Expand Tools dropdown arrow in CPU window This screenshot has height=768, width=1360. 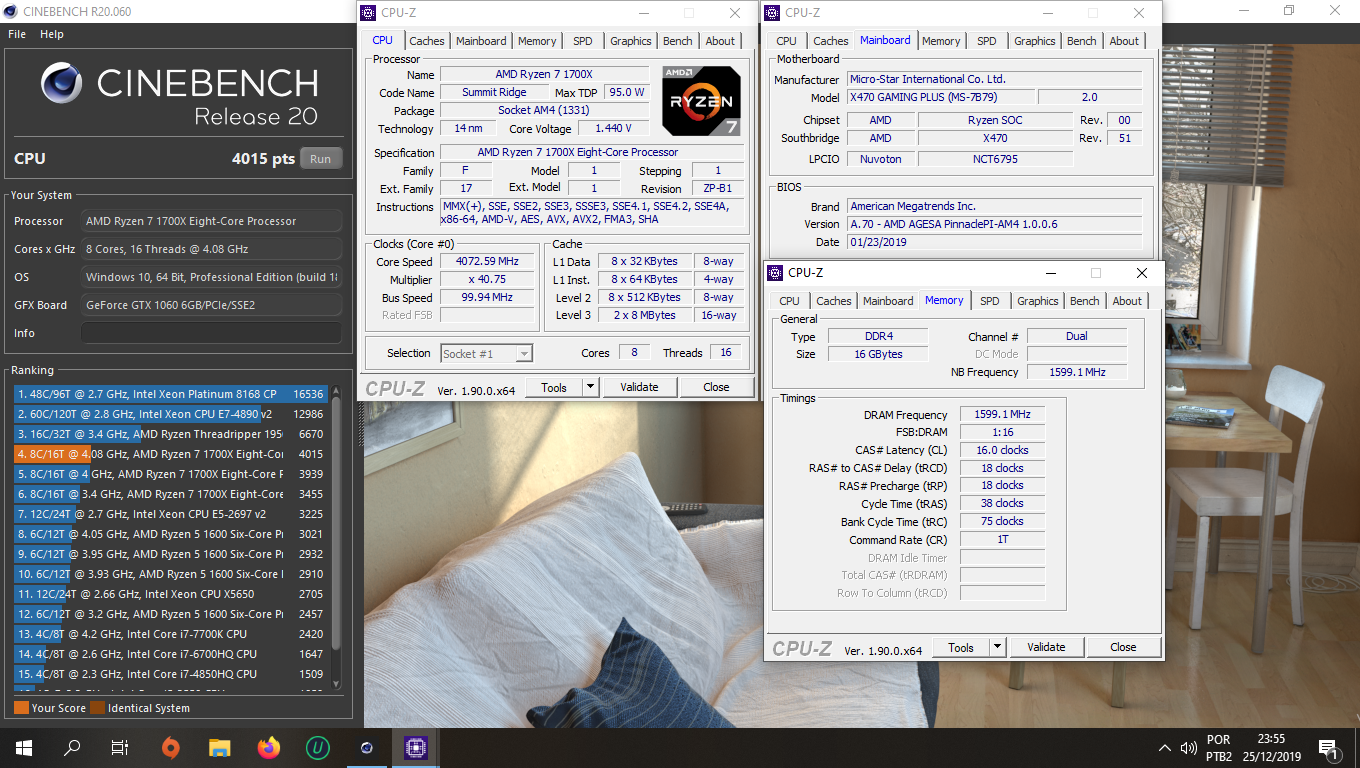click(x=590, y=387)
